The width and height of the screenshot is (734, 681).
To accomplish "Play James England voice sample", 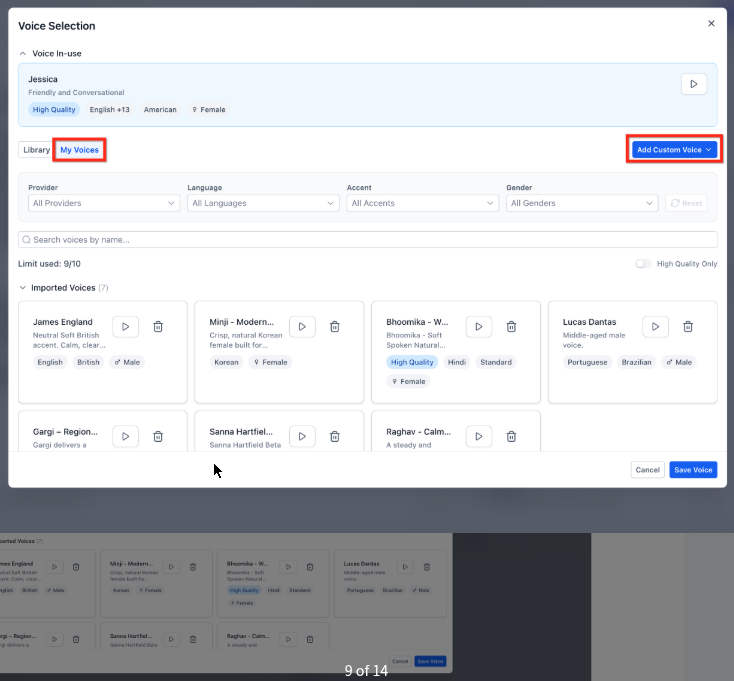I will point(125,327).
